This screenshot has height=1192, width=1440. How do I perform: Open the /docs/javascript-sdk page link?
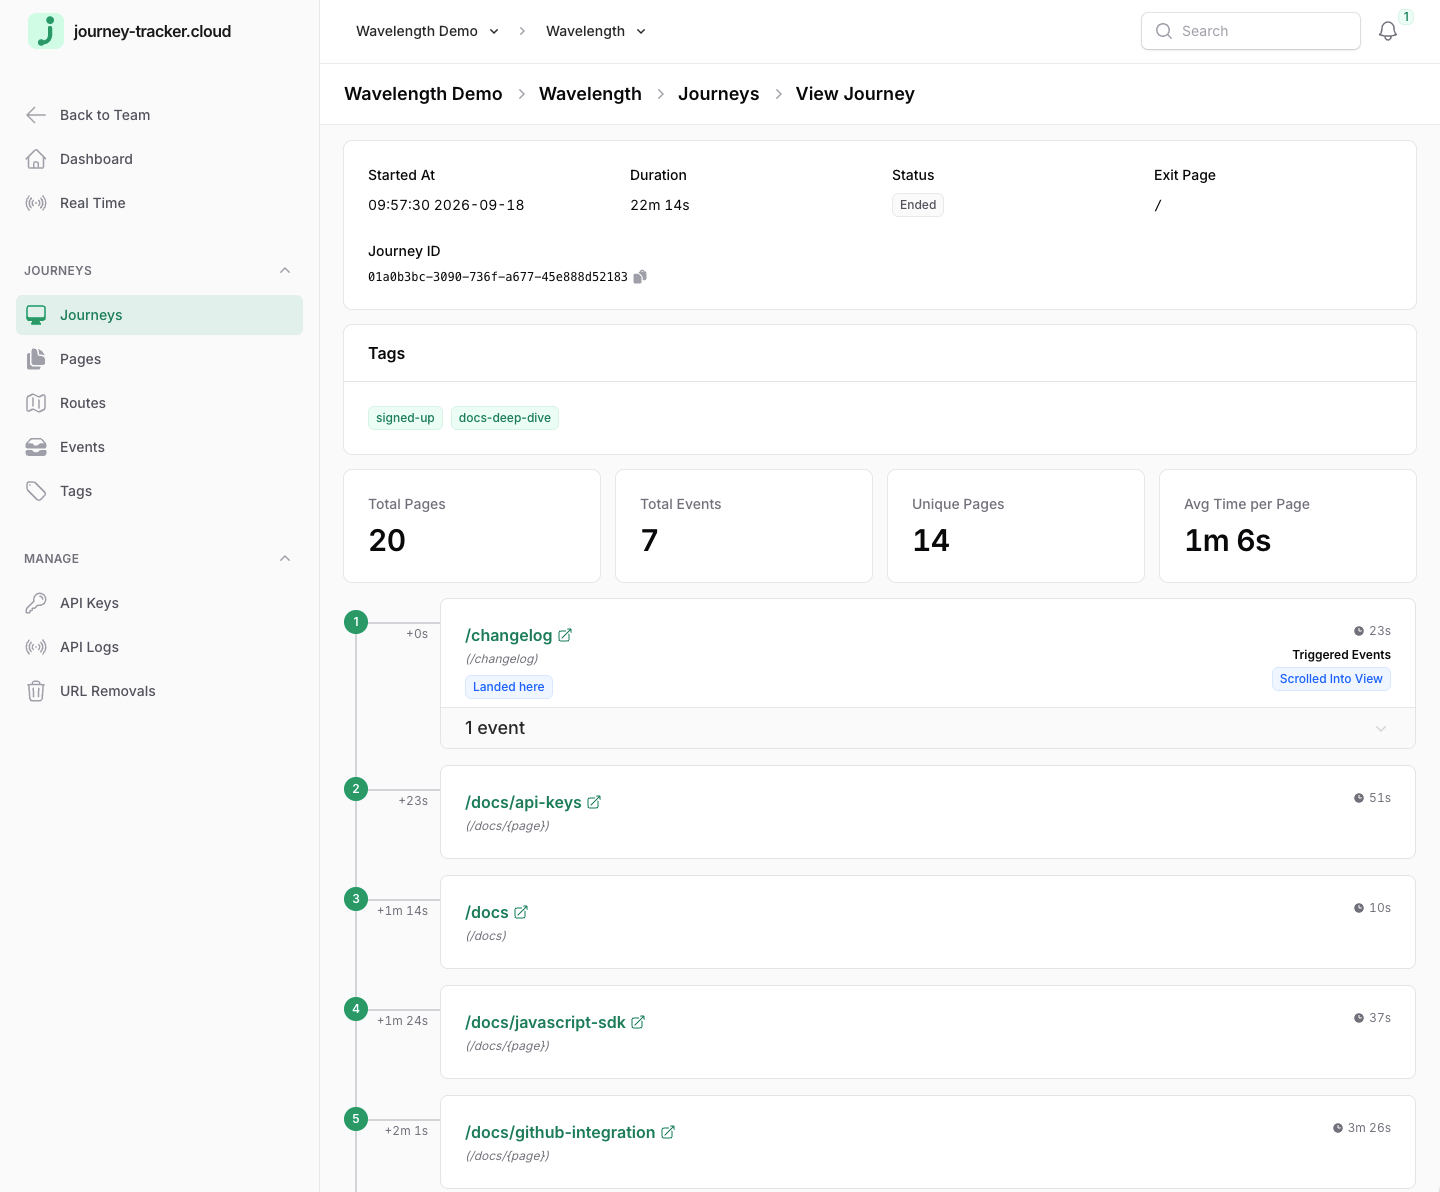545,1022
